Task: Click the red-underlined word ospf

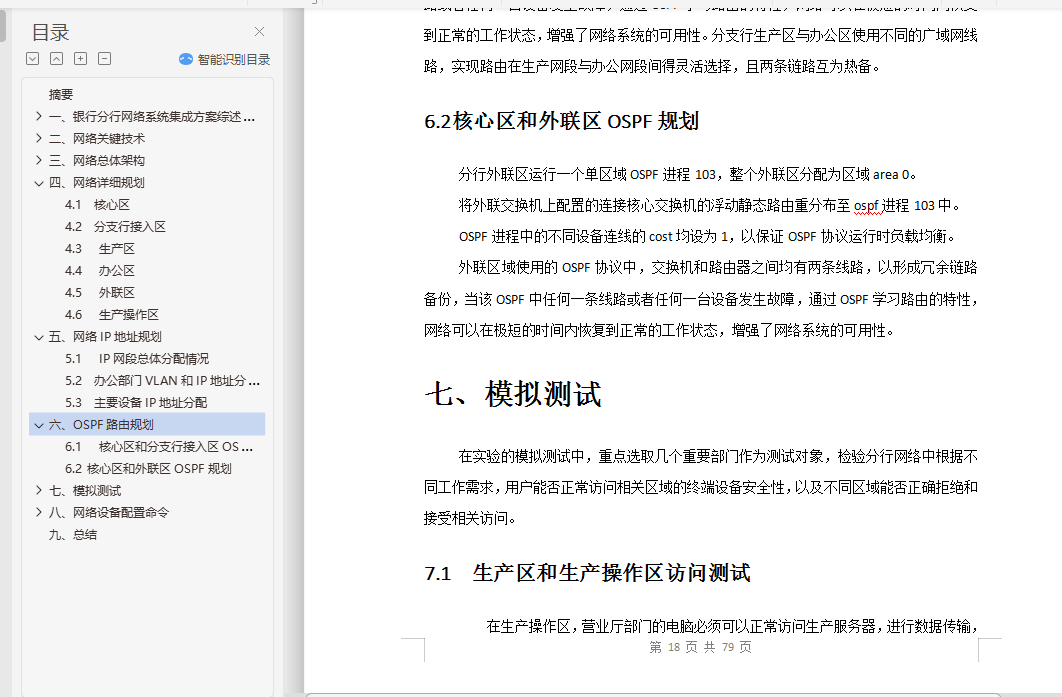Action: tap(866, 205)
